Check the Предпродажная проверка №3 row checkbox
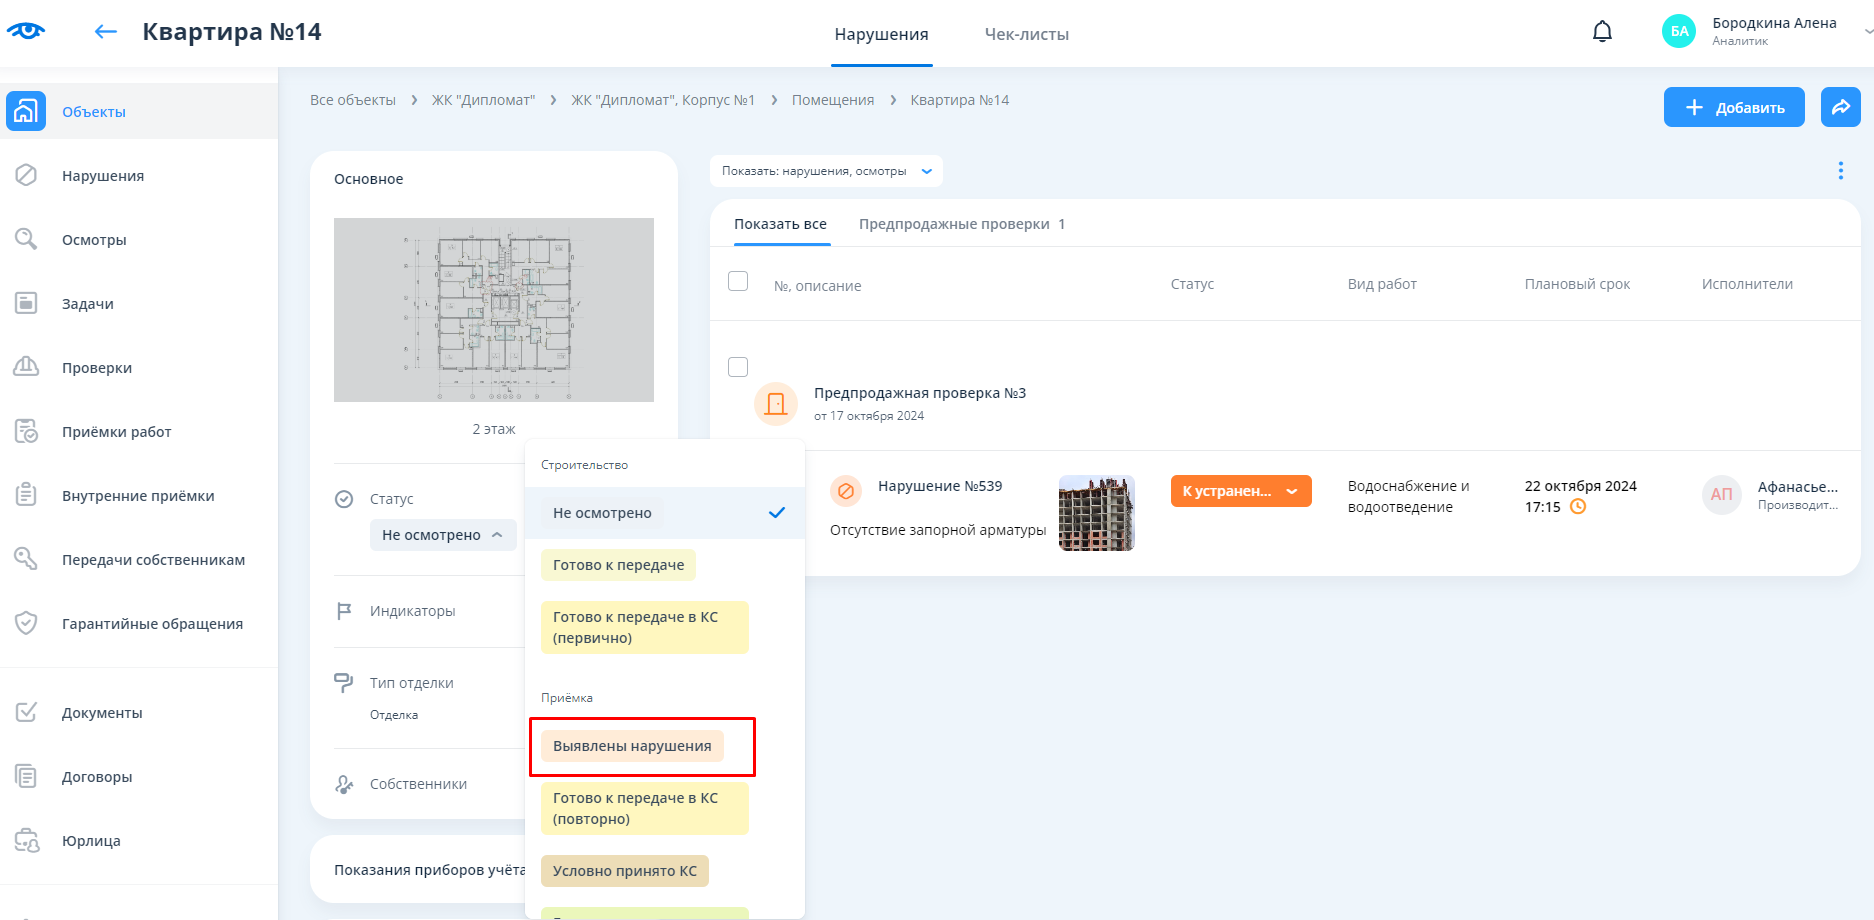 coord(738,367)
